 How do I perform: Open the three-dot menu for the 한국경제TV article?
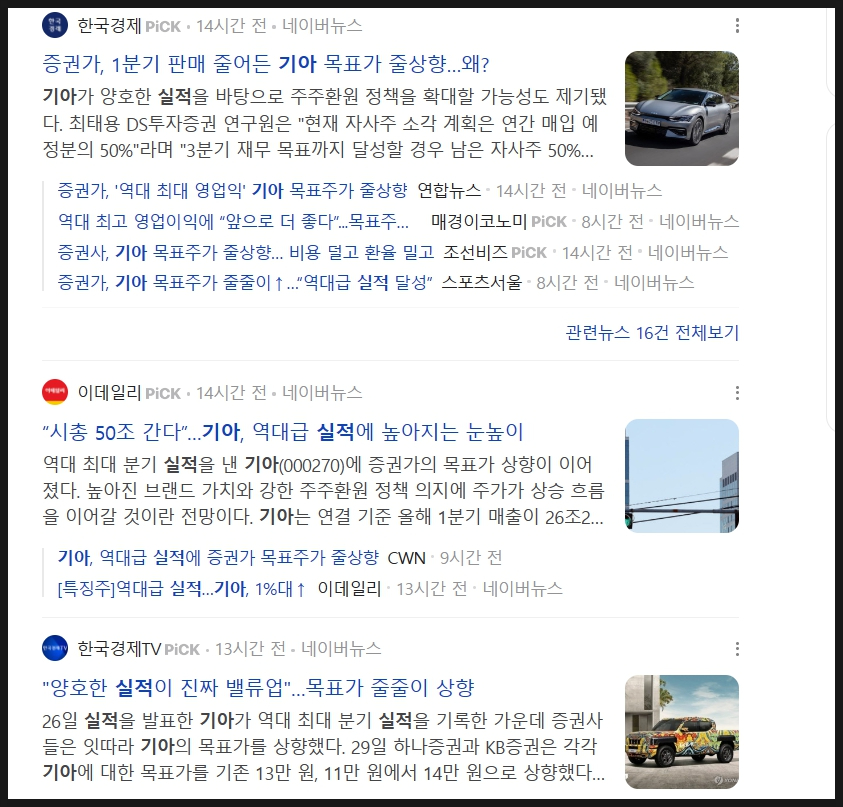click(737, 649)
